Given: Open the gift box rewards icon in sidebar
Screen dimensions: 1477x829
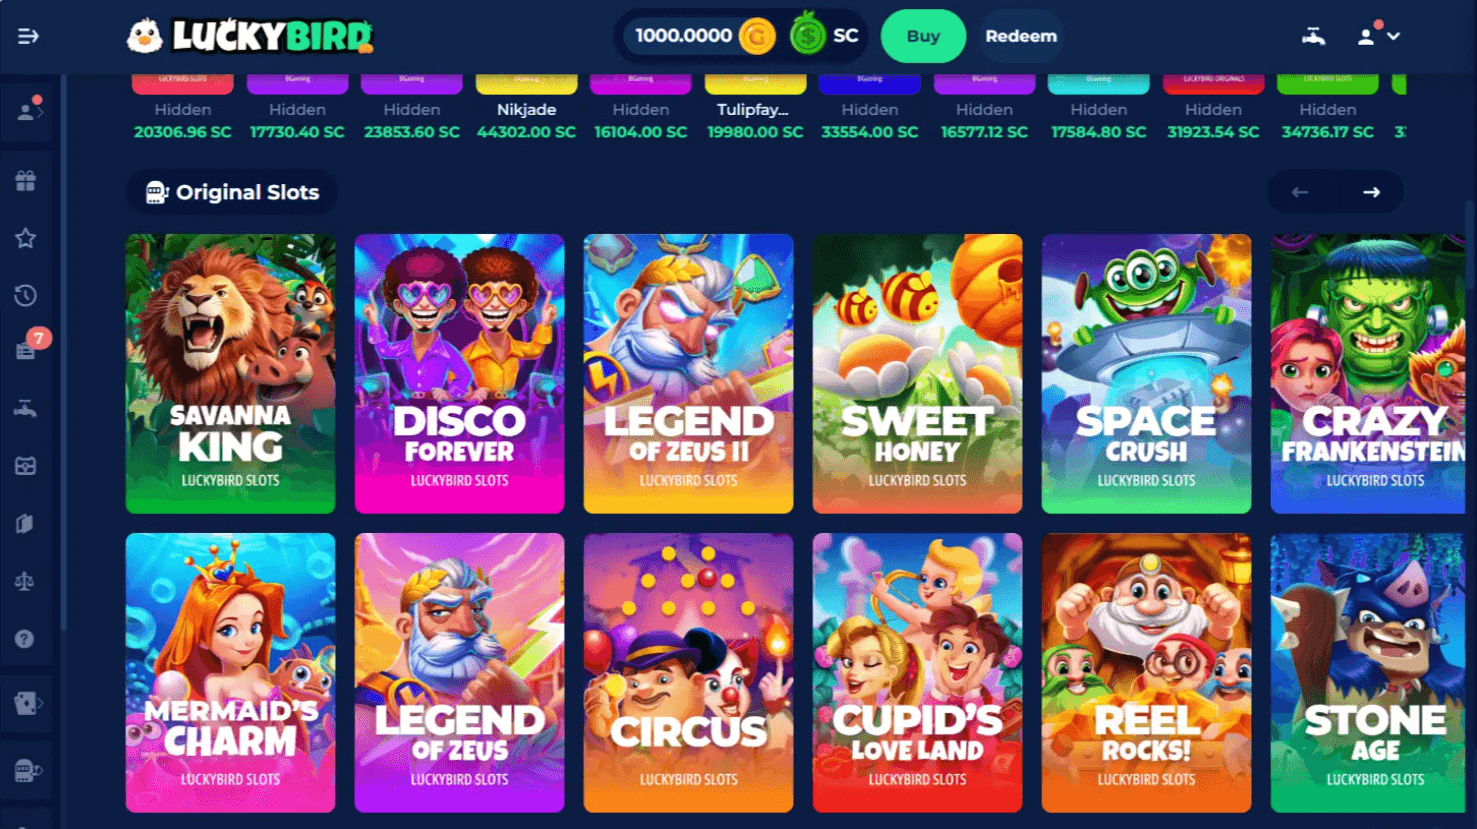Looking at the screenshot, I should (26, 181).
